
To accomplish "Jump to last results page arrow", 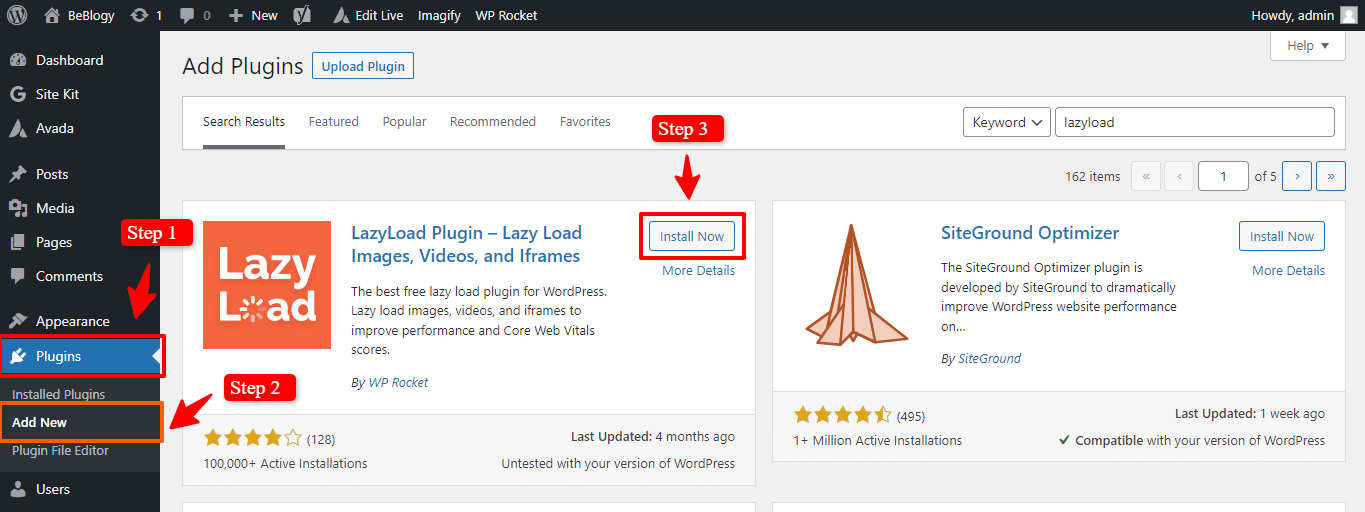I will [1331, 176].
